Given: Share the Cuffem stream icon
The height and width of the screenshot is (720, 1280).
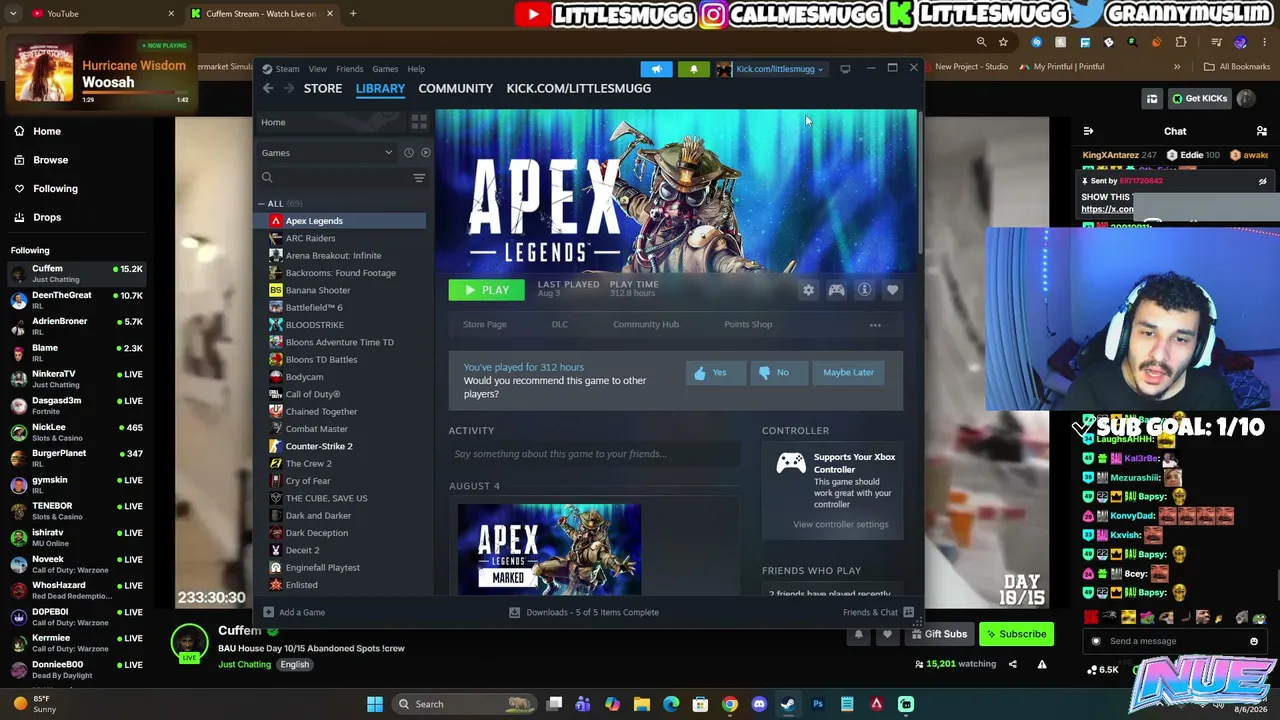Looking at the screenshot, I should pos(1012,664).
